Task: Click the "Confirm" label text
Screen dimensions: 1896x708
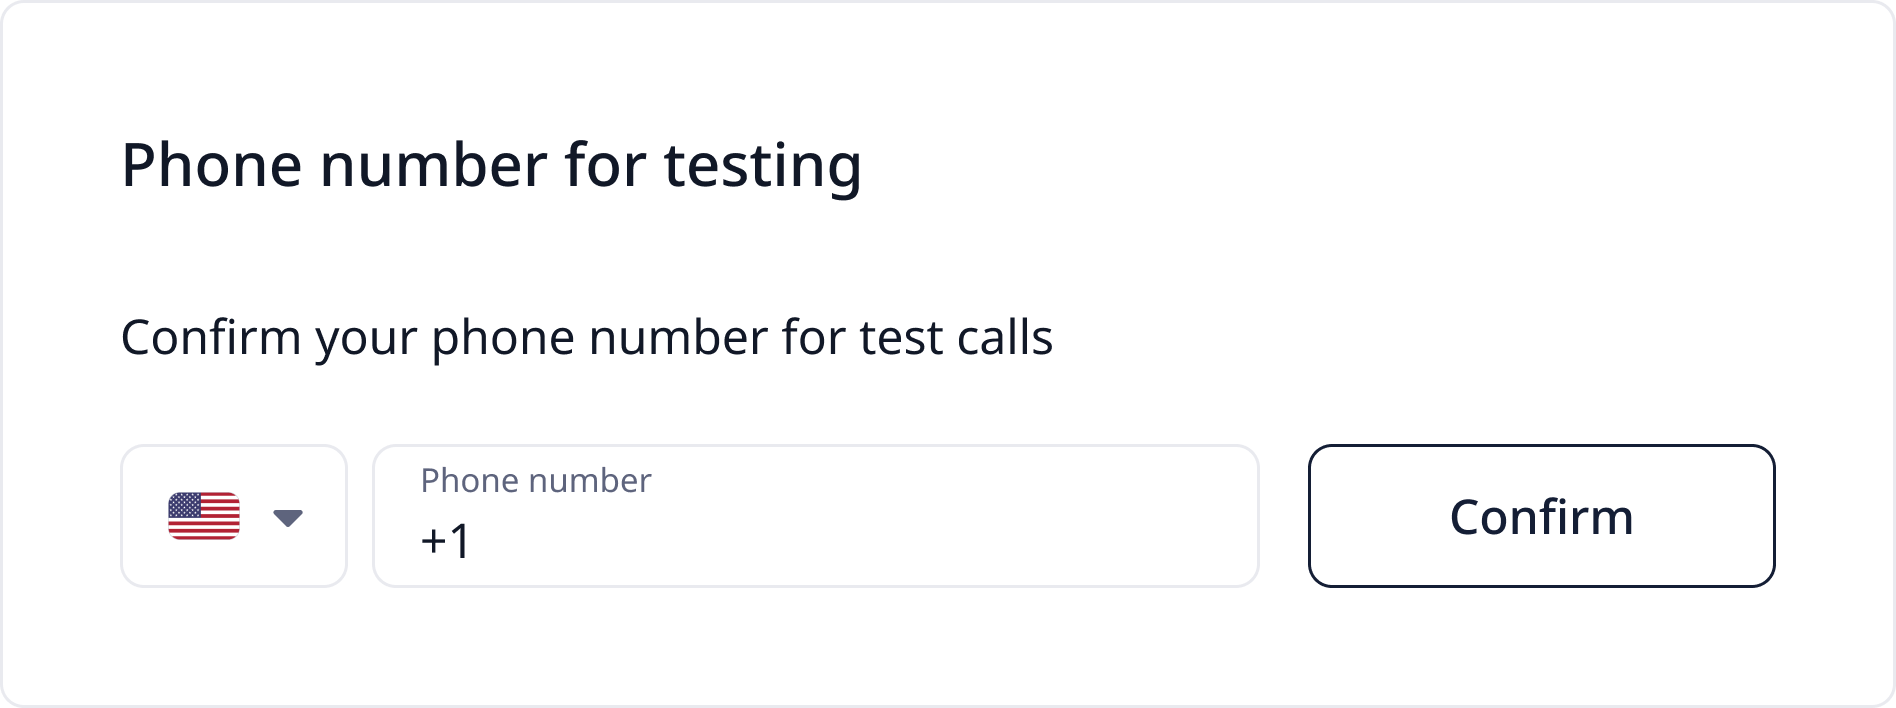Action: pyautogui.click(x=1541, y=517)
